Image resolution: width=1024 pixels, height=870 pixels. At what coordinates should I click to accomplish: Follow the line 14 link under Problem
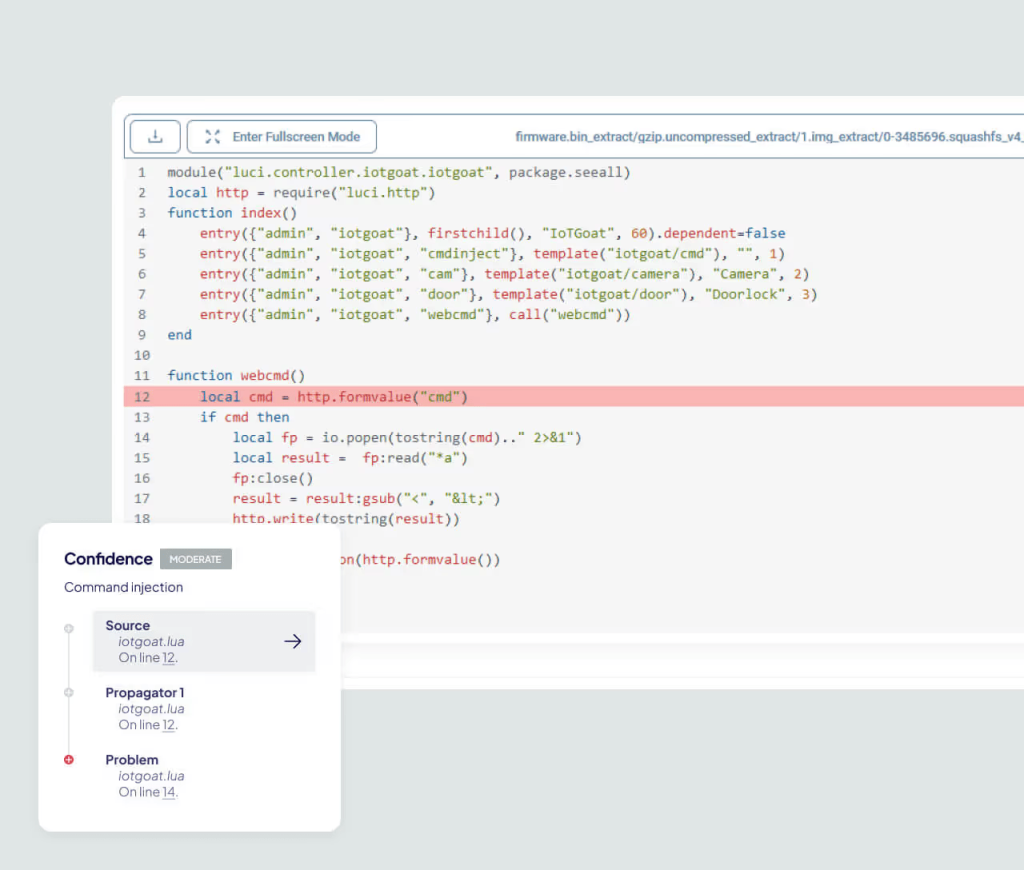click(x=169, y=792)
